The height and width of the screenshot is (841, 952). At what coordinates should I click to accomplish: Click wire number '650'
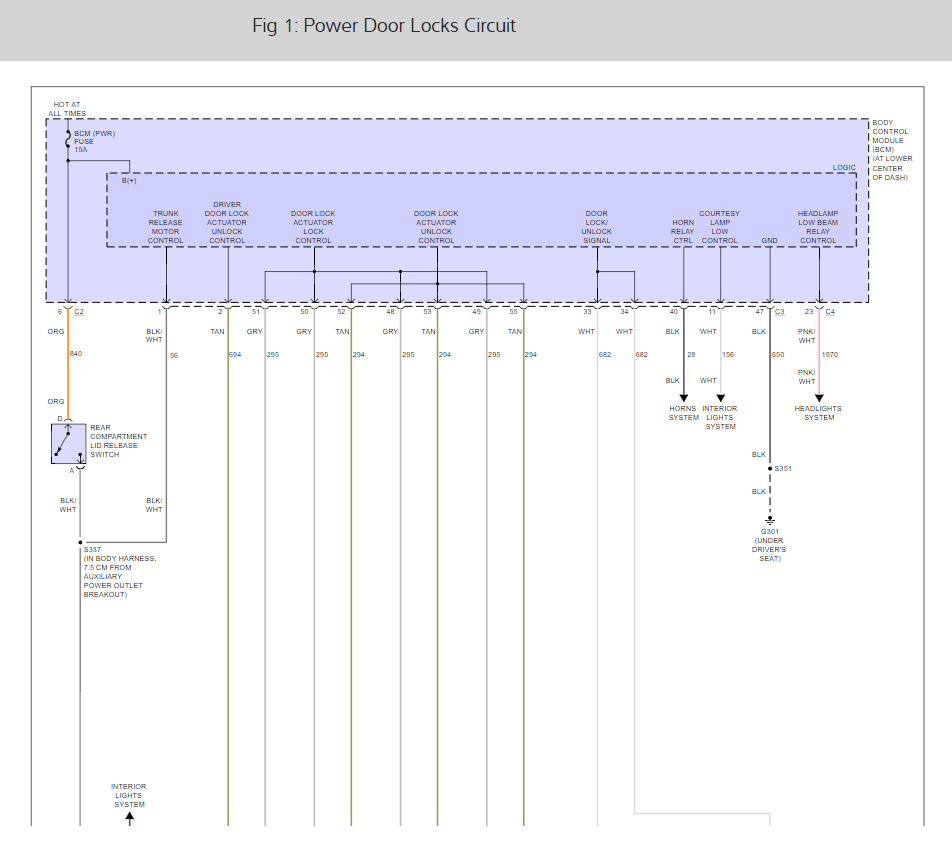[778, 355]
